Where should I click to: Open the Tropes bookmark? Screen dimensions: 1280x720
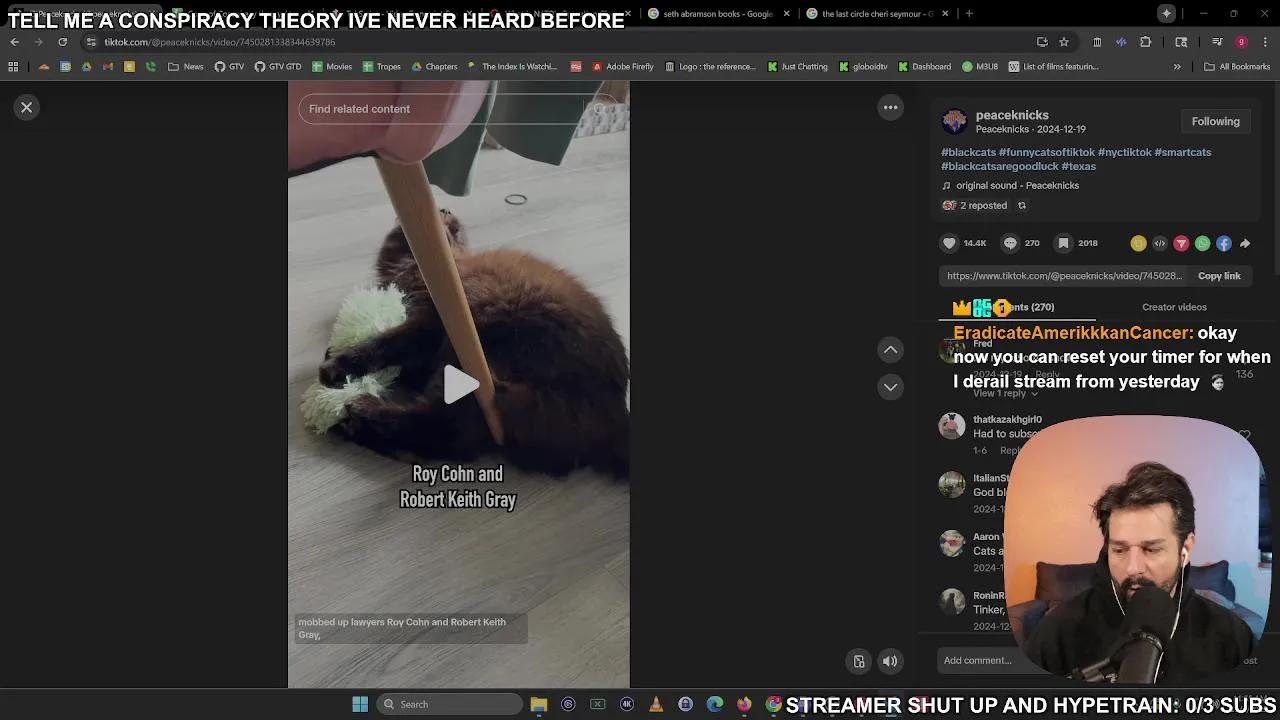(x=382, y=67)
